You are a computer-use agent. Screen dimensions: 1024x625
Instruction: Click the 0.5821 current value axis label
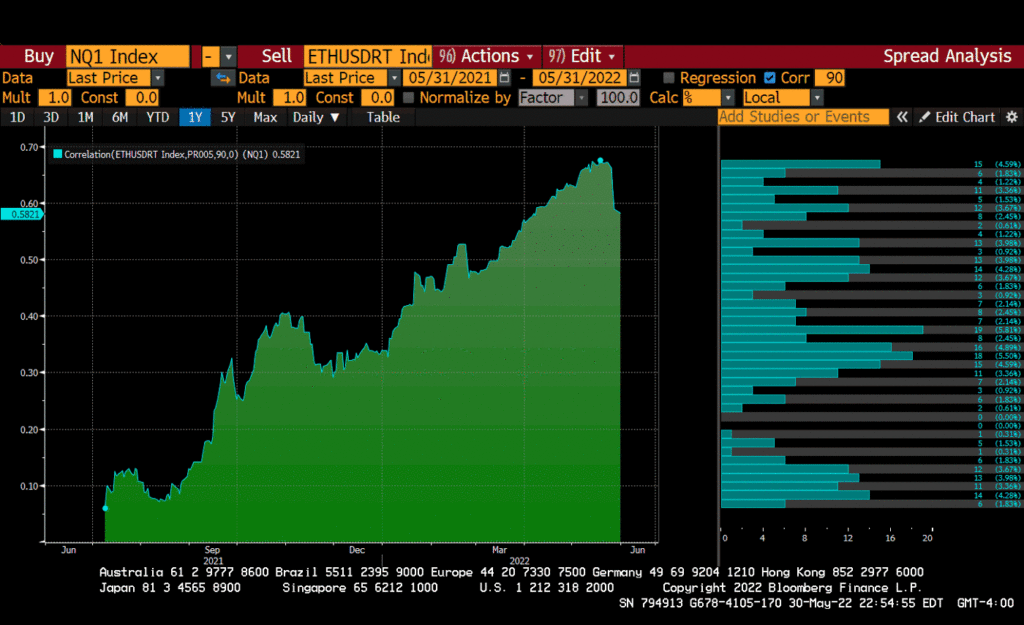tap(22, 214)
